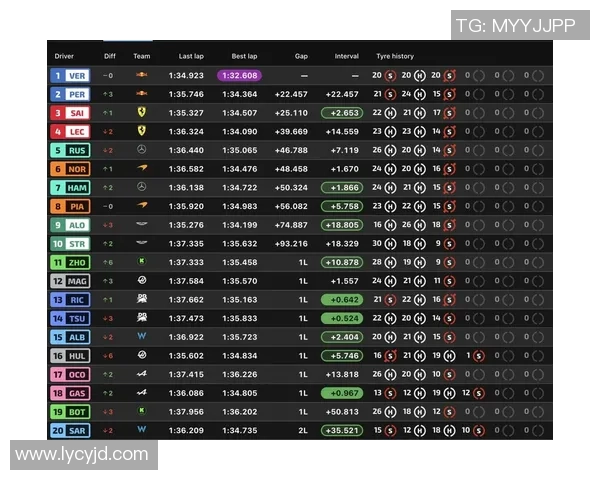
Task: Click GAS's green interval pill +0.967
Action: (x=342, y=393)
